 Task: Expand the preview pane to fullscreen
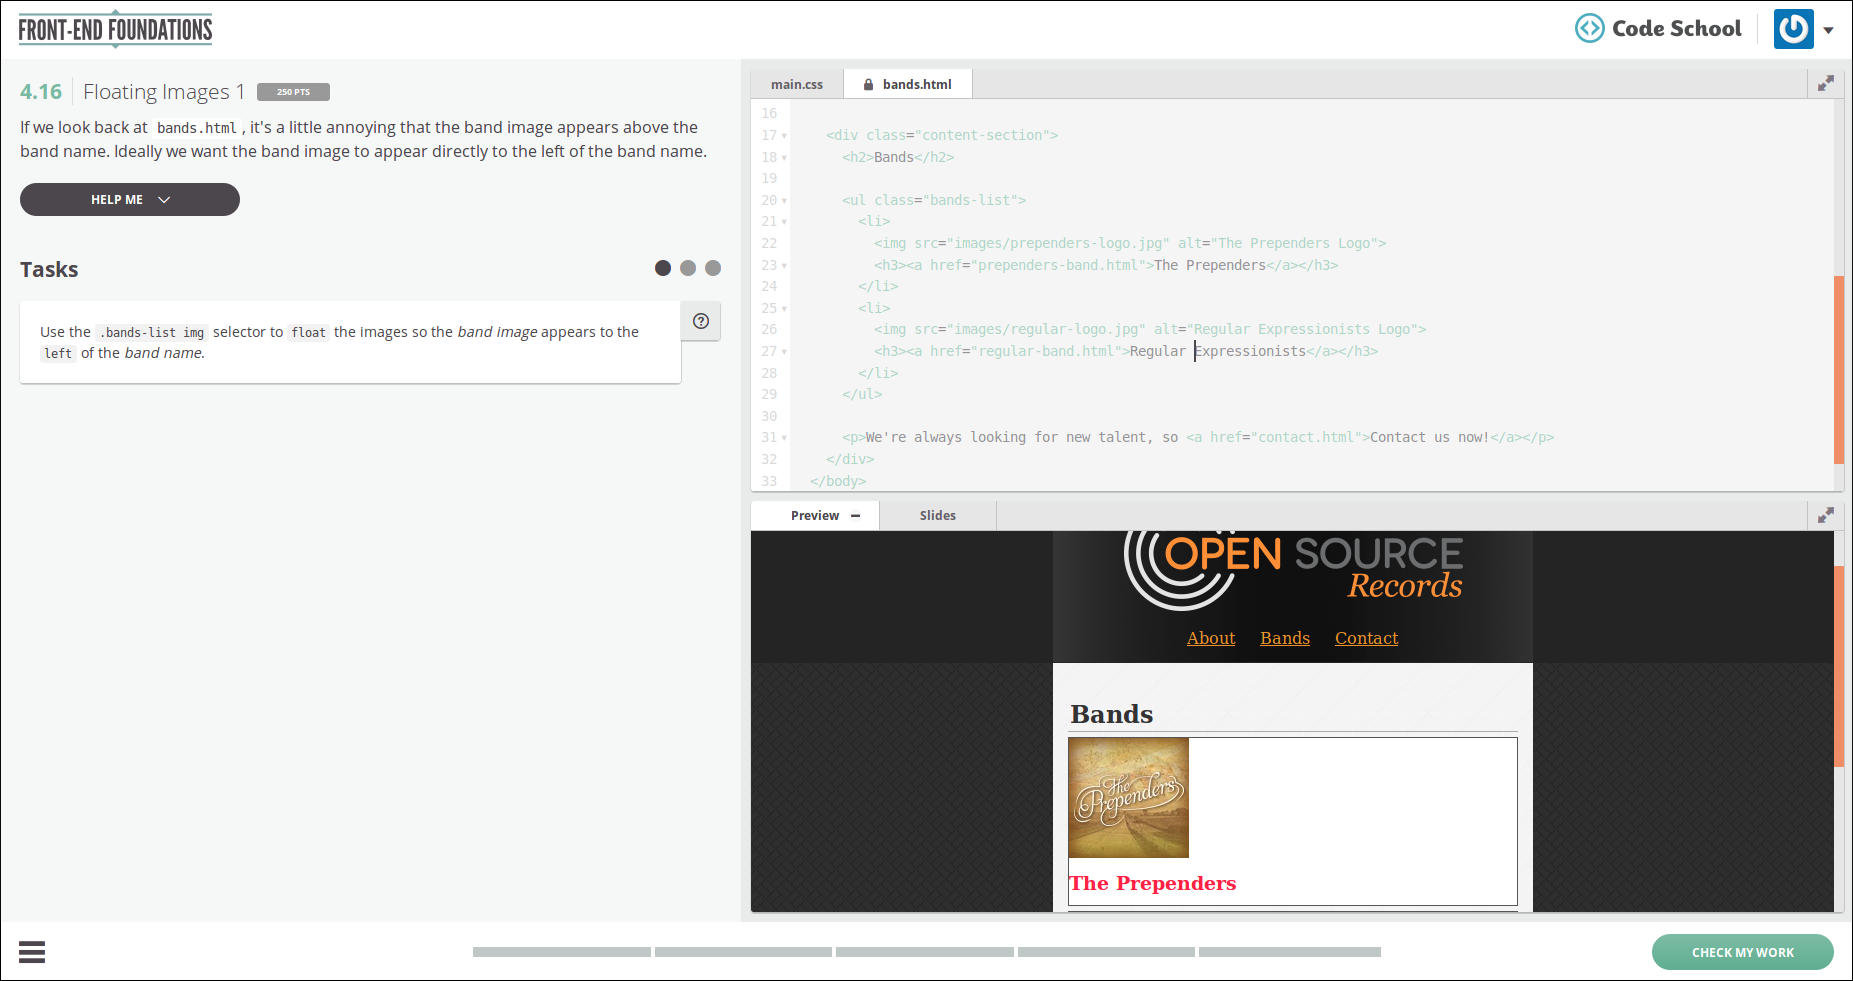click(x=1826, y=515)
